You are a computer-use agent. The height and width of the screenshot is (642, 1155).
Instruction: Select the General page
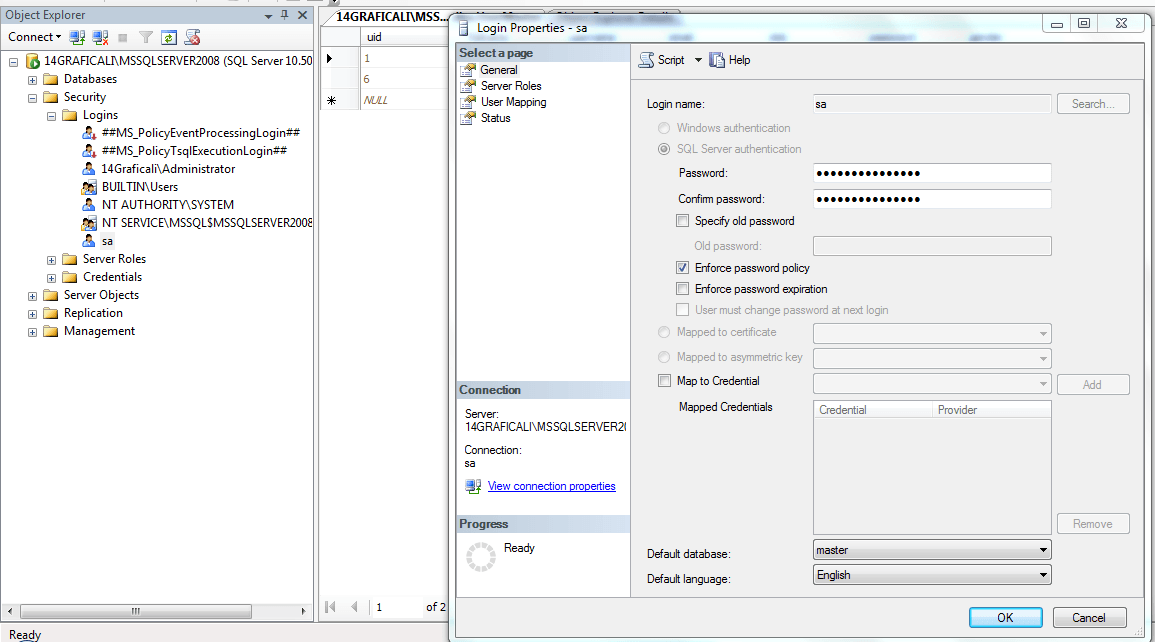(x=499, y=70)
